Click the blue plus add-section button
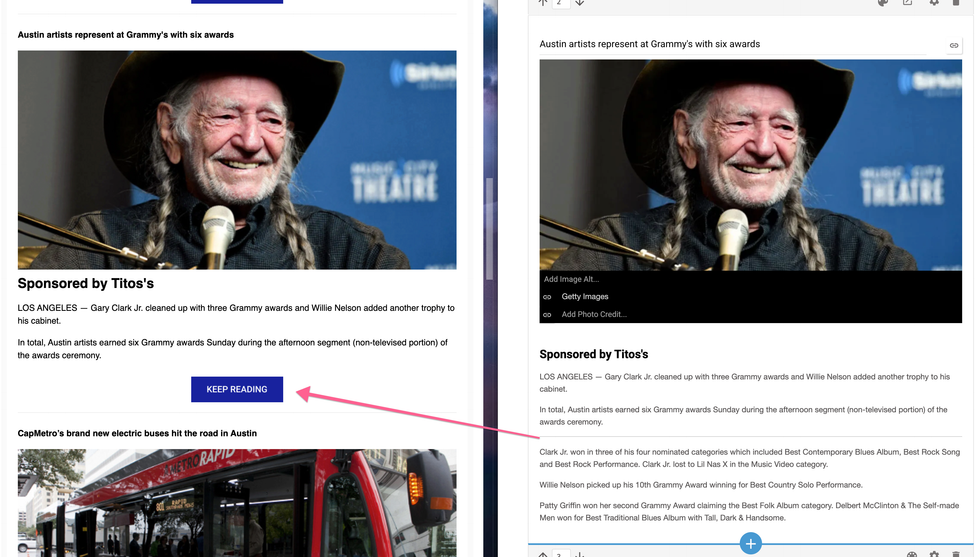980x557 pixels. click(750, 544)
